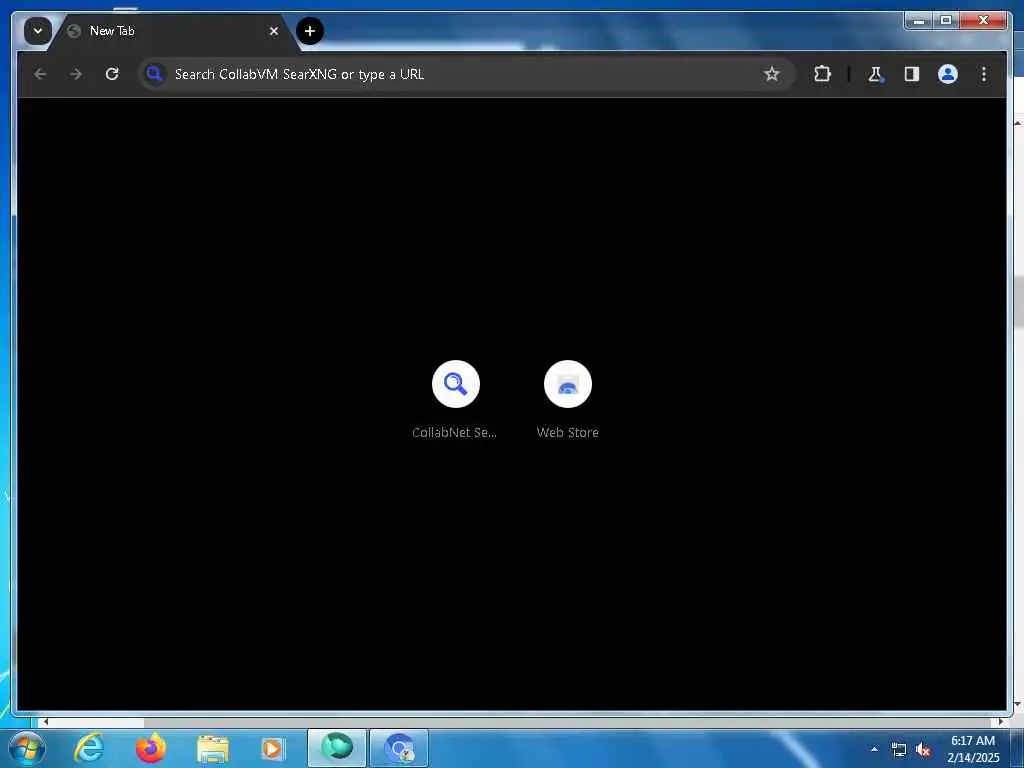1024x768 pixels.
Task: Close the New Tab tab
Action: point(274,31)
